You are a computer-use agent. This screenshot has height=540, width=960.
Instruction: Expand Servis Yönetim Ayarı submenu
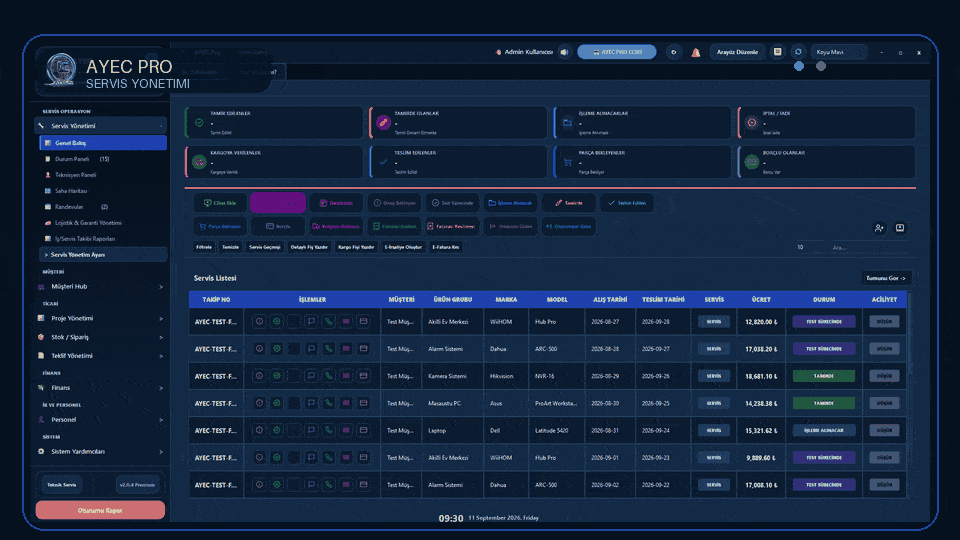point(103,255)
